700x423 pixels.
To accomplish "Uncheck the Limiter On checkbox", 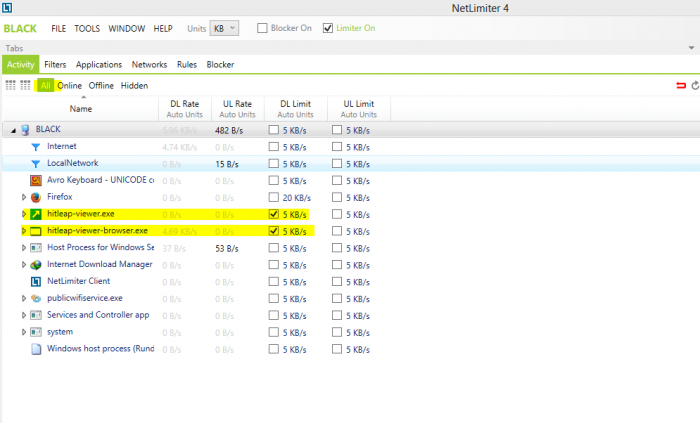I will coord(328,28).
